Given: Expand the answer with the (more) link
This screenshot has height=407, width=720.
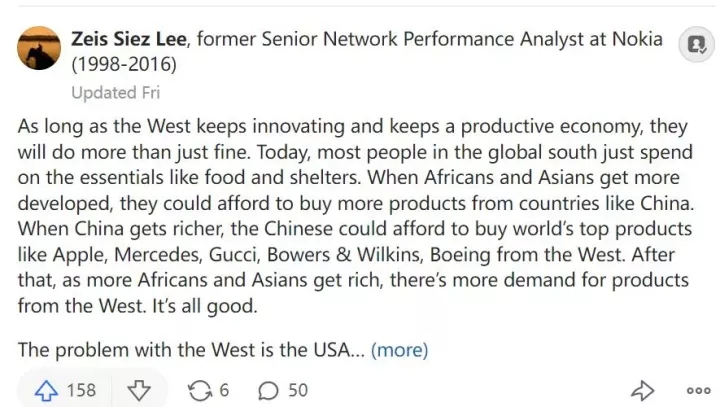Looking at the screenshot, I should click(399, 350).
